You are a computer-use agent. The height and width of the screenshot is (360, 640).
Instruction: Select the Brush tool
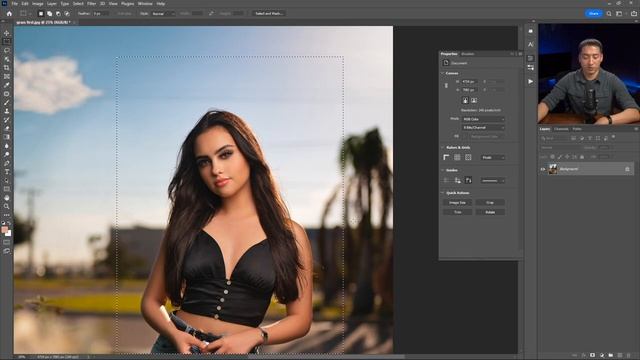click(x=7, y=102)
